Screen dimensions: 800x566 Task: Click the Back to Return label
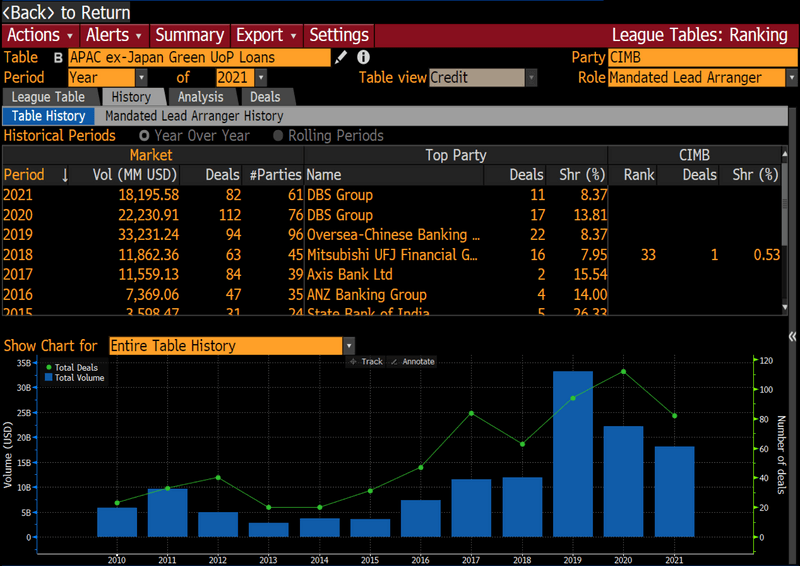tap(66, 12)
